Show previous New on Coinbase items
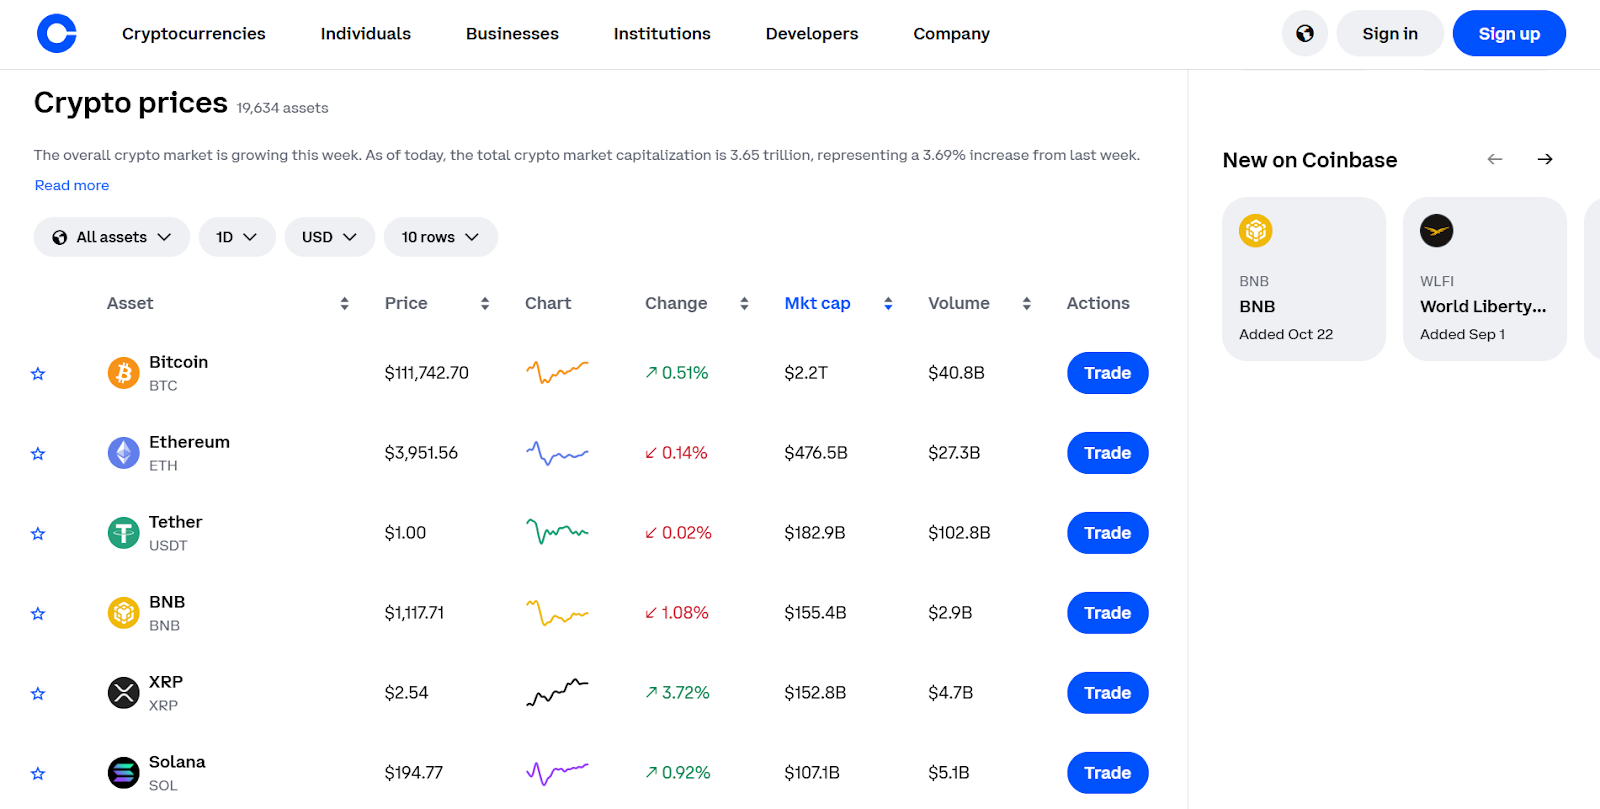1600x809 pixels. 1495,159
